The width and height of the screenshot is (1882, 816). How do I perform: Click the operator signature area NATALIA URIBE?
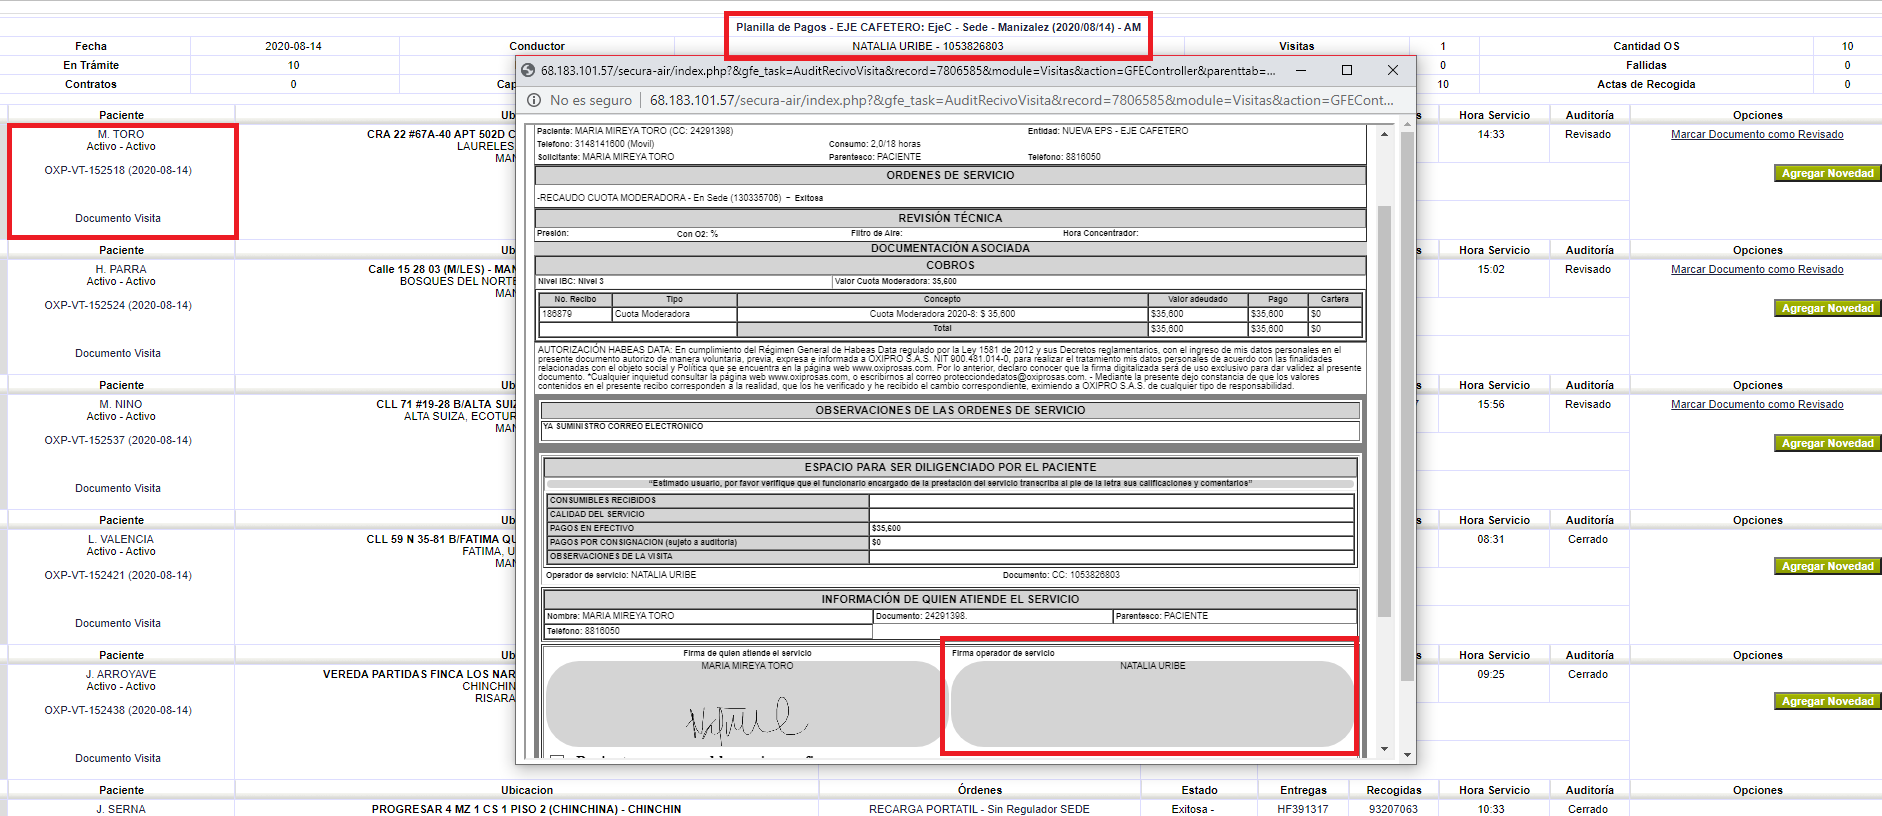pos(1152,703)
